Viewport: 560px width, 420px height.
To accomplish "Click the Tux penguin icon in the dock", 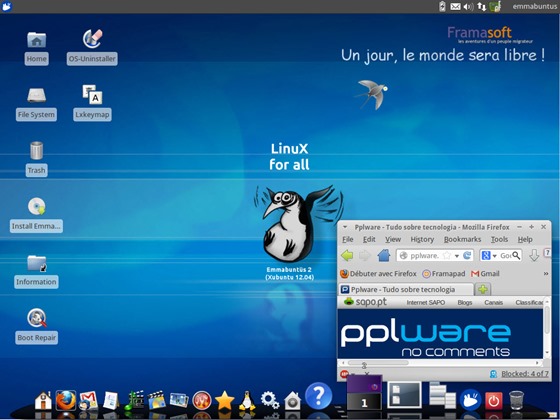I will click(247, 400).
